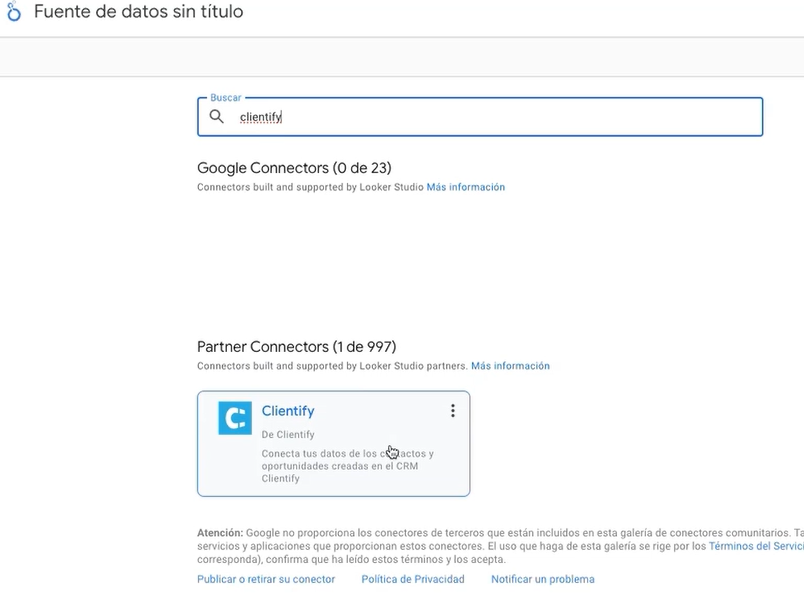Click the Clientify connector logo
This screenshot has width=804, height=593.
coord(235,418)
